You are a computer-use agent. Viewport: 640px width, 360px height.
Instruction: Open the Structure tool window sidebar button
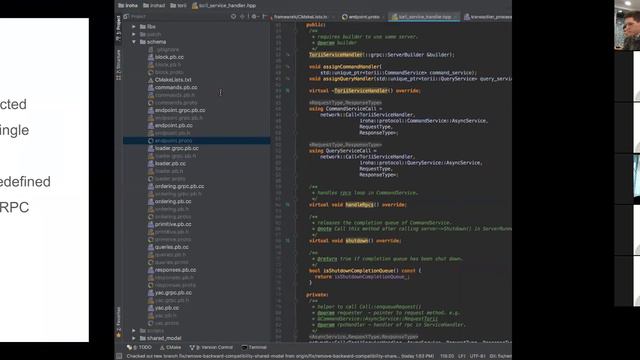coord(119,64)
